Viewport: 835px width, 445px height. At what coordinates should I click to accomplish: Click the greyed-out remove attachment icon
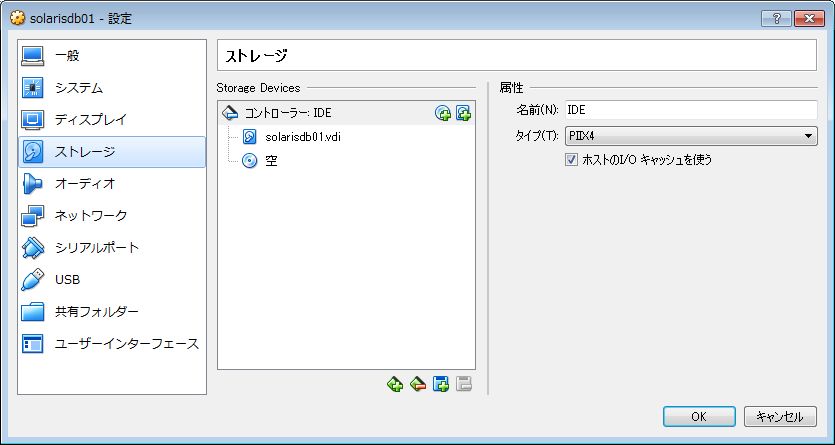(x=464, y=384)
